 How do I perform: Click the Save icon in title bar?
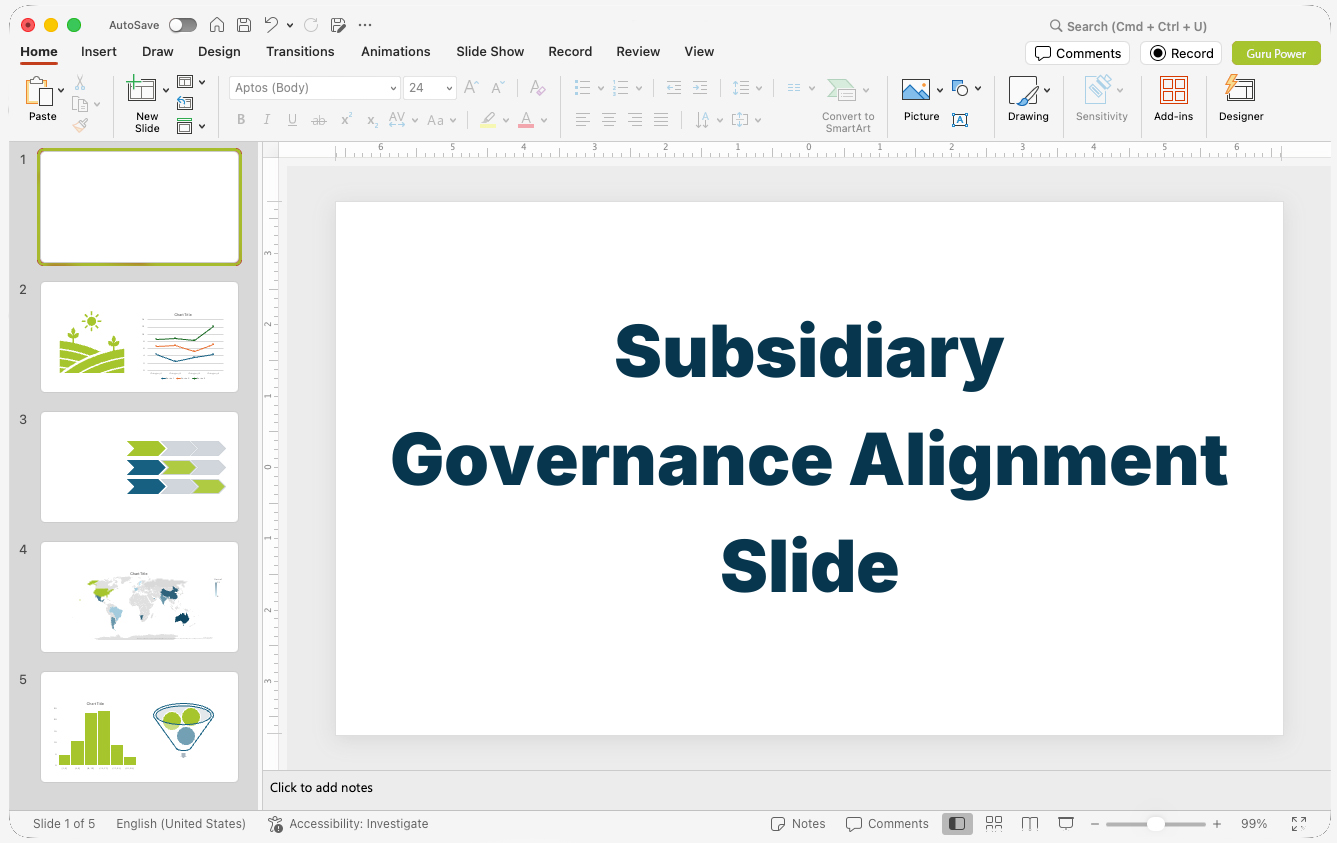[x=244, y=25]
